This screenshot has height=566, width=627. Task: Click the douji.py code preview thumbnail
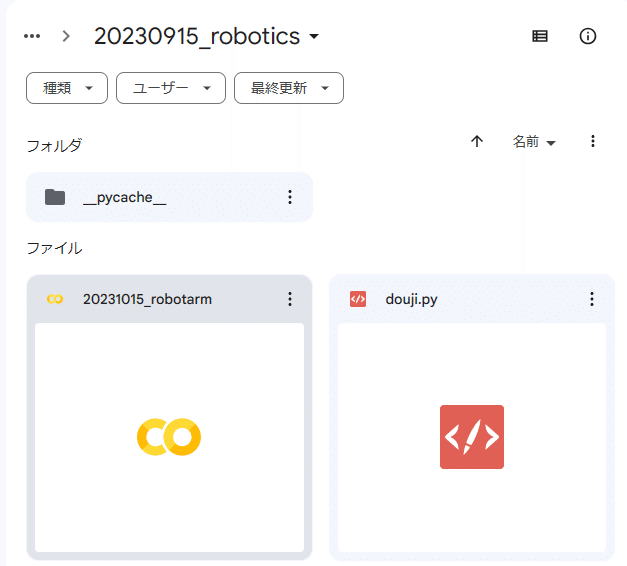[x=472, y=438]
